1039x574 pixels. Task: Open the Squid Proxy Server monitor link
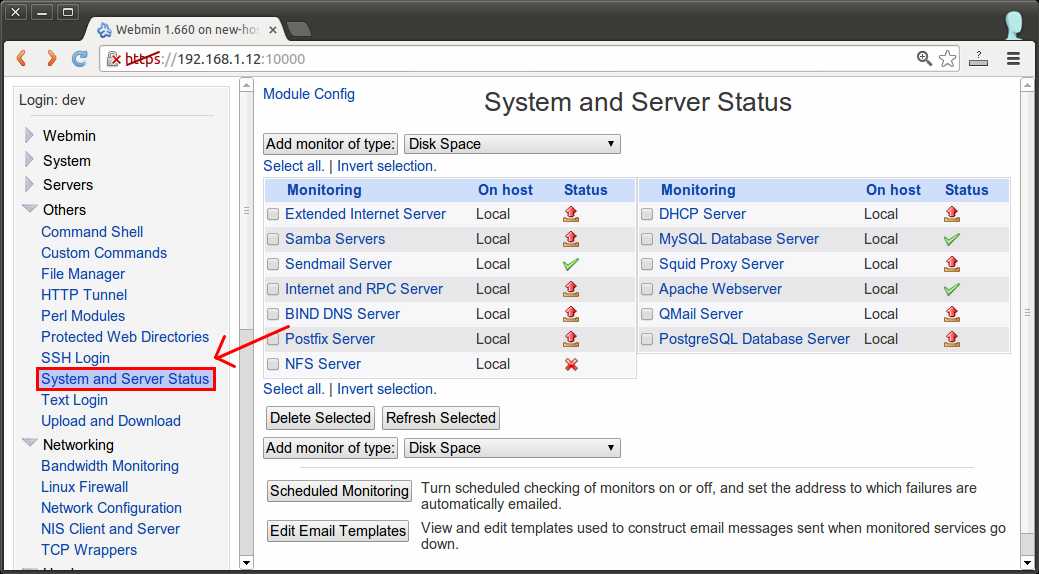pyautogui.click(x=721, y=264)
